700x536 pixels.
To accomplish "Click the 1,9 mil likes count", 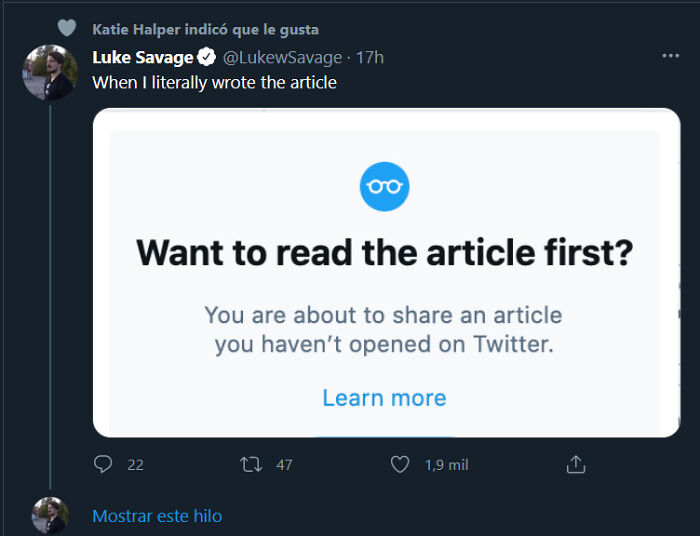I will coord(446,464).
